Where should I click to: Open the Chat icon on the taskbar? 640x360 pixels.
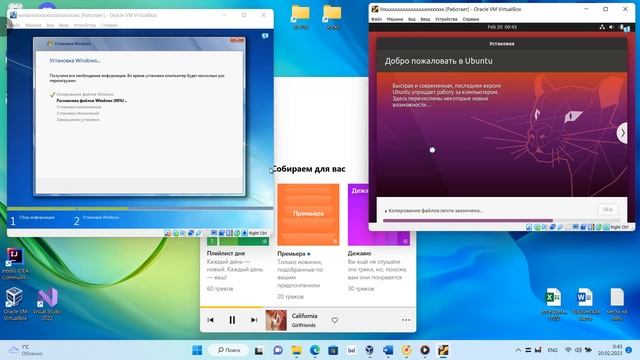278,350
